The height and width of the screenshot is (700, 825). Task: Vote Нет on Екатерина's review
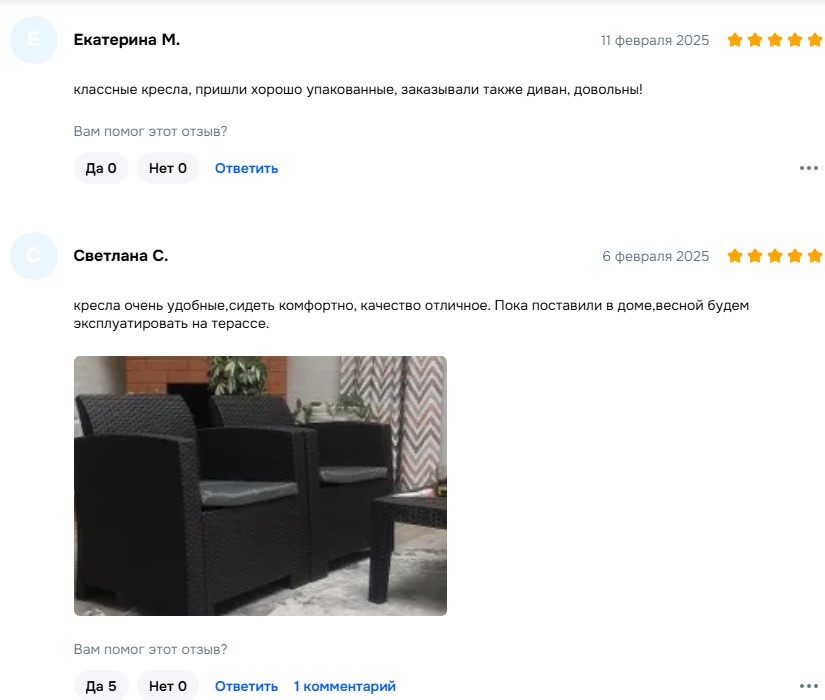168,168
